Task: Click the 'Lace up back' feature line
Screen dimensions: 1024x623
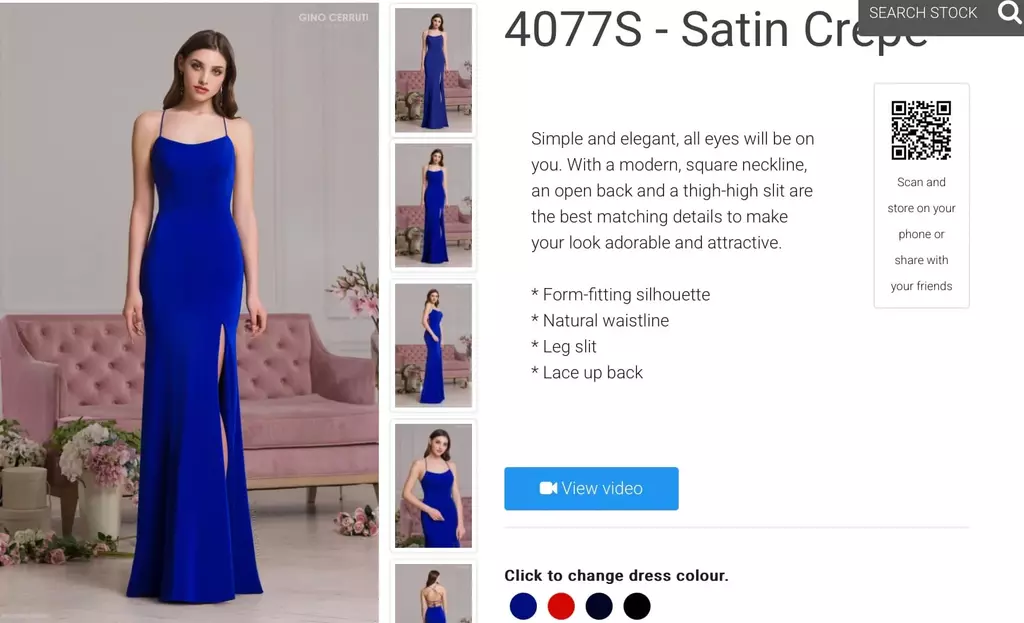Action: tap(587, 372)
